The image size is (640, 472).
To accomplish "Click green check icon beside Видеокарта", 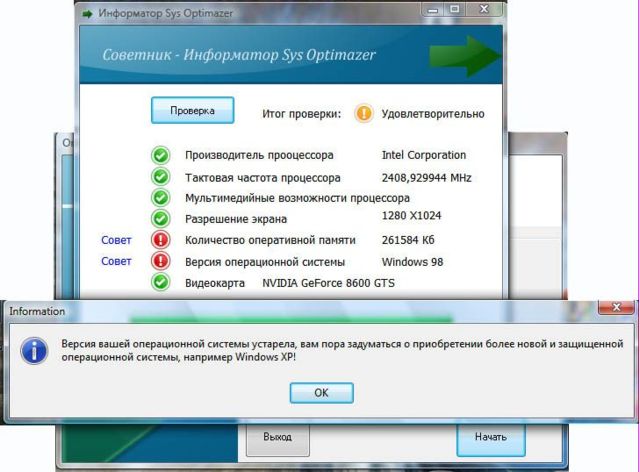I will (x=160, y=282).
